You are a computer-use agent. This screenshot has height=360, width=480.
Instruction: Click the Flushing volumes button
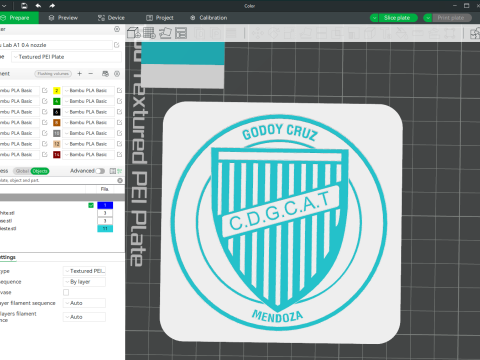53,74
